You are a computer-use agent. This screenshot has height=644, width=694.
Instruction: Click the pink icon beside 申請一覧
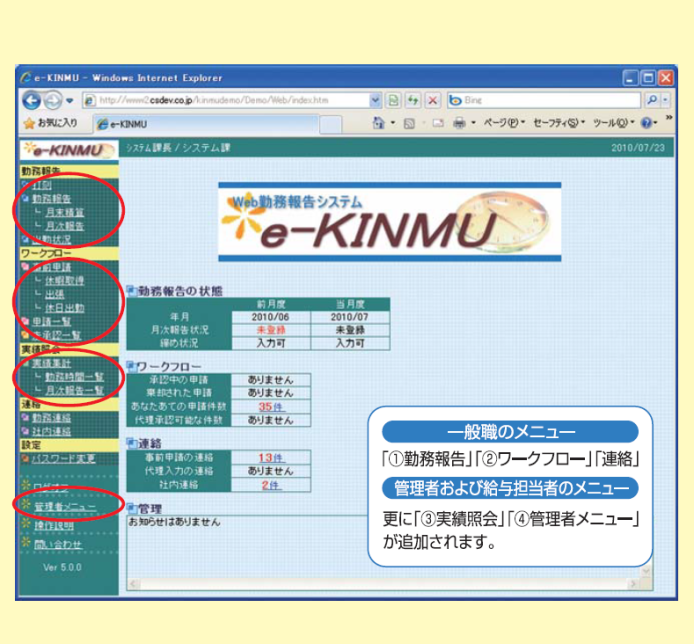(26, 321)
